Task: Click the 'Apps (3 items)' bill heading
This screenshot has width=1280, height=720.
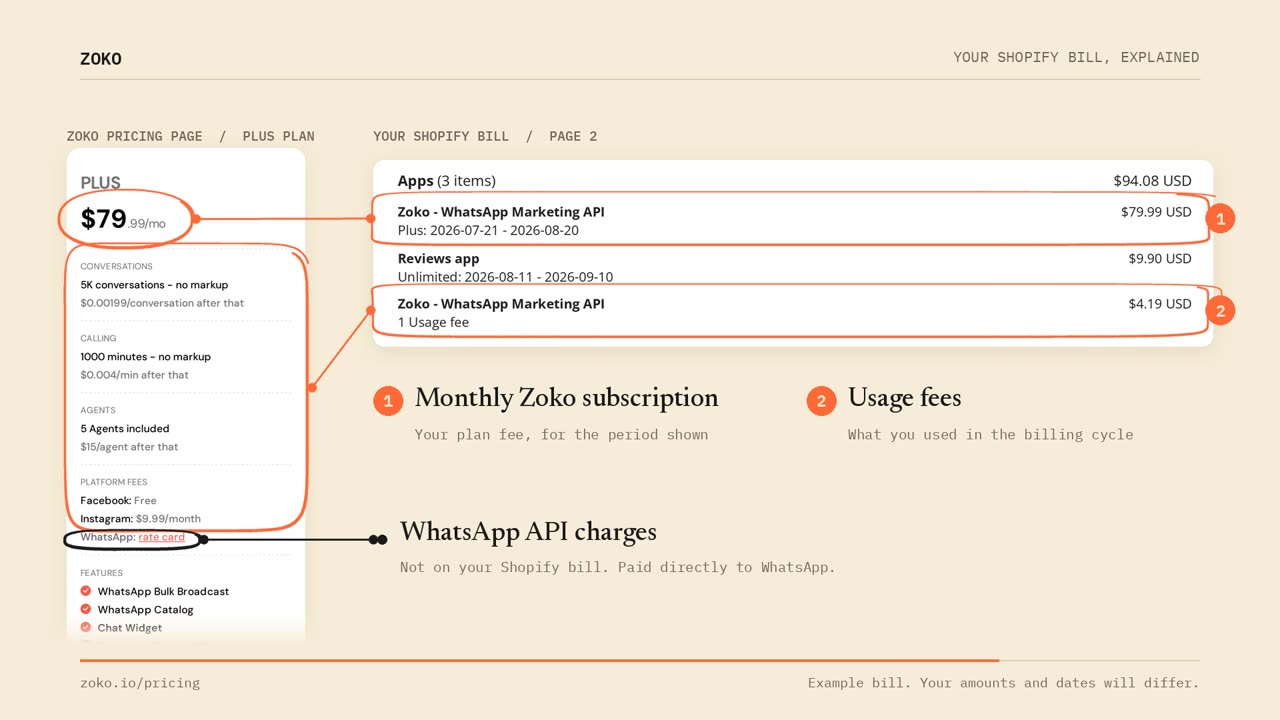Action: [446, 181]
